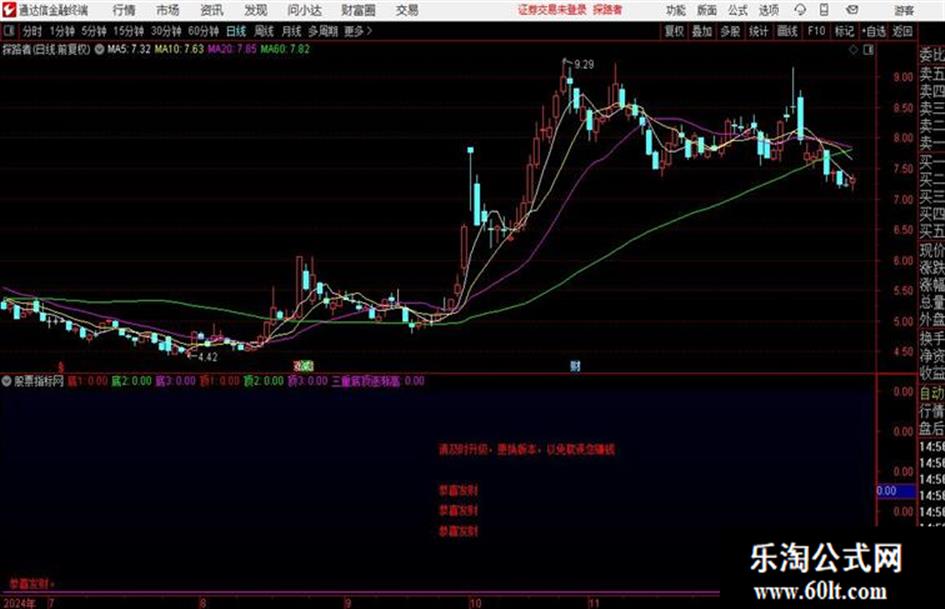The width and height of the screenshot is (945, 609).
Task: Click the mail envelope icon
Action: (x=852, y=10)
